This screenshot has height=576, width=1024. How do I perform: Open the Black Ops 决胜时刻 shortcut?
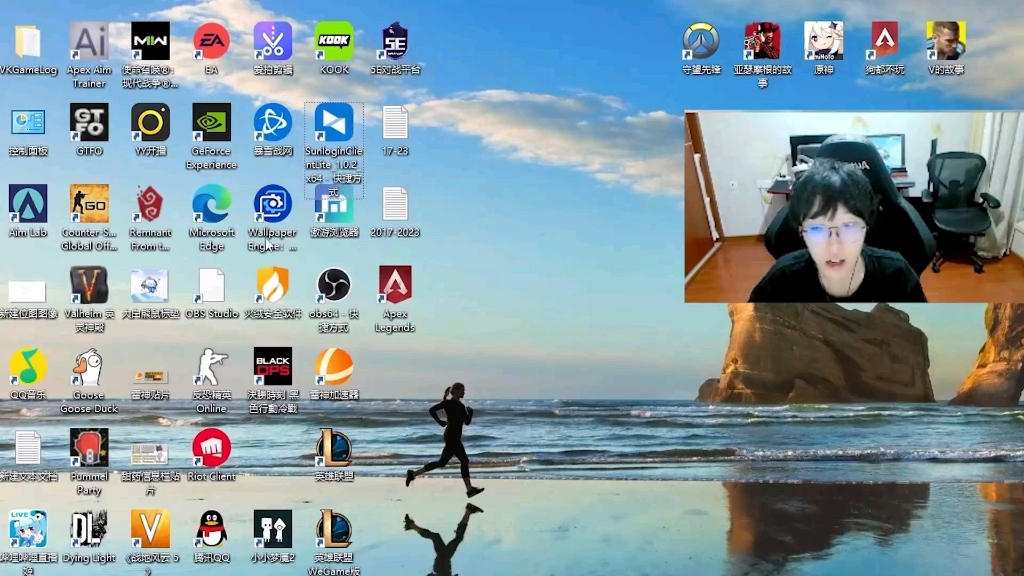point(273,366)
